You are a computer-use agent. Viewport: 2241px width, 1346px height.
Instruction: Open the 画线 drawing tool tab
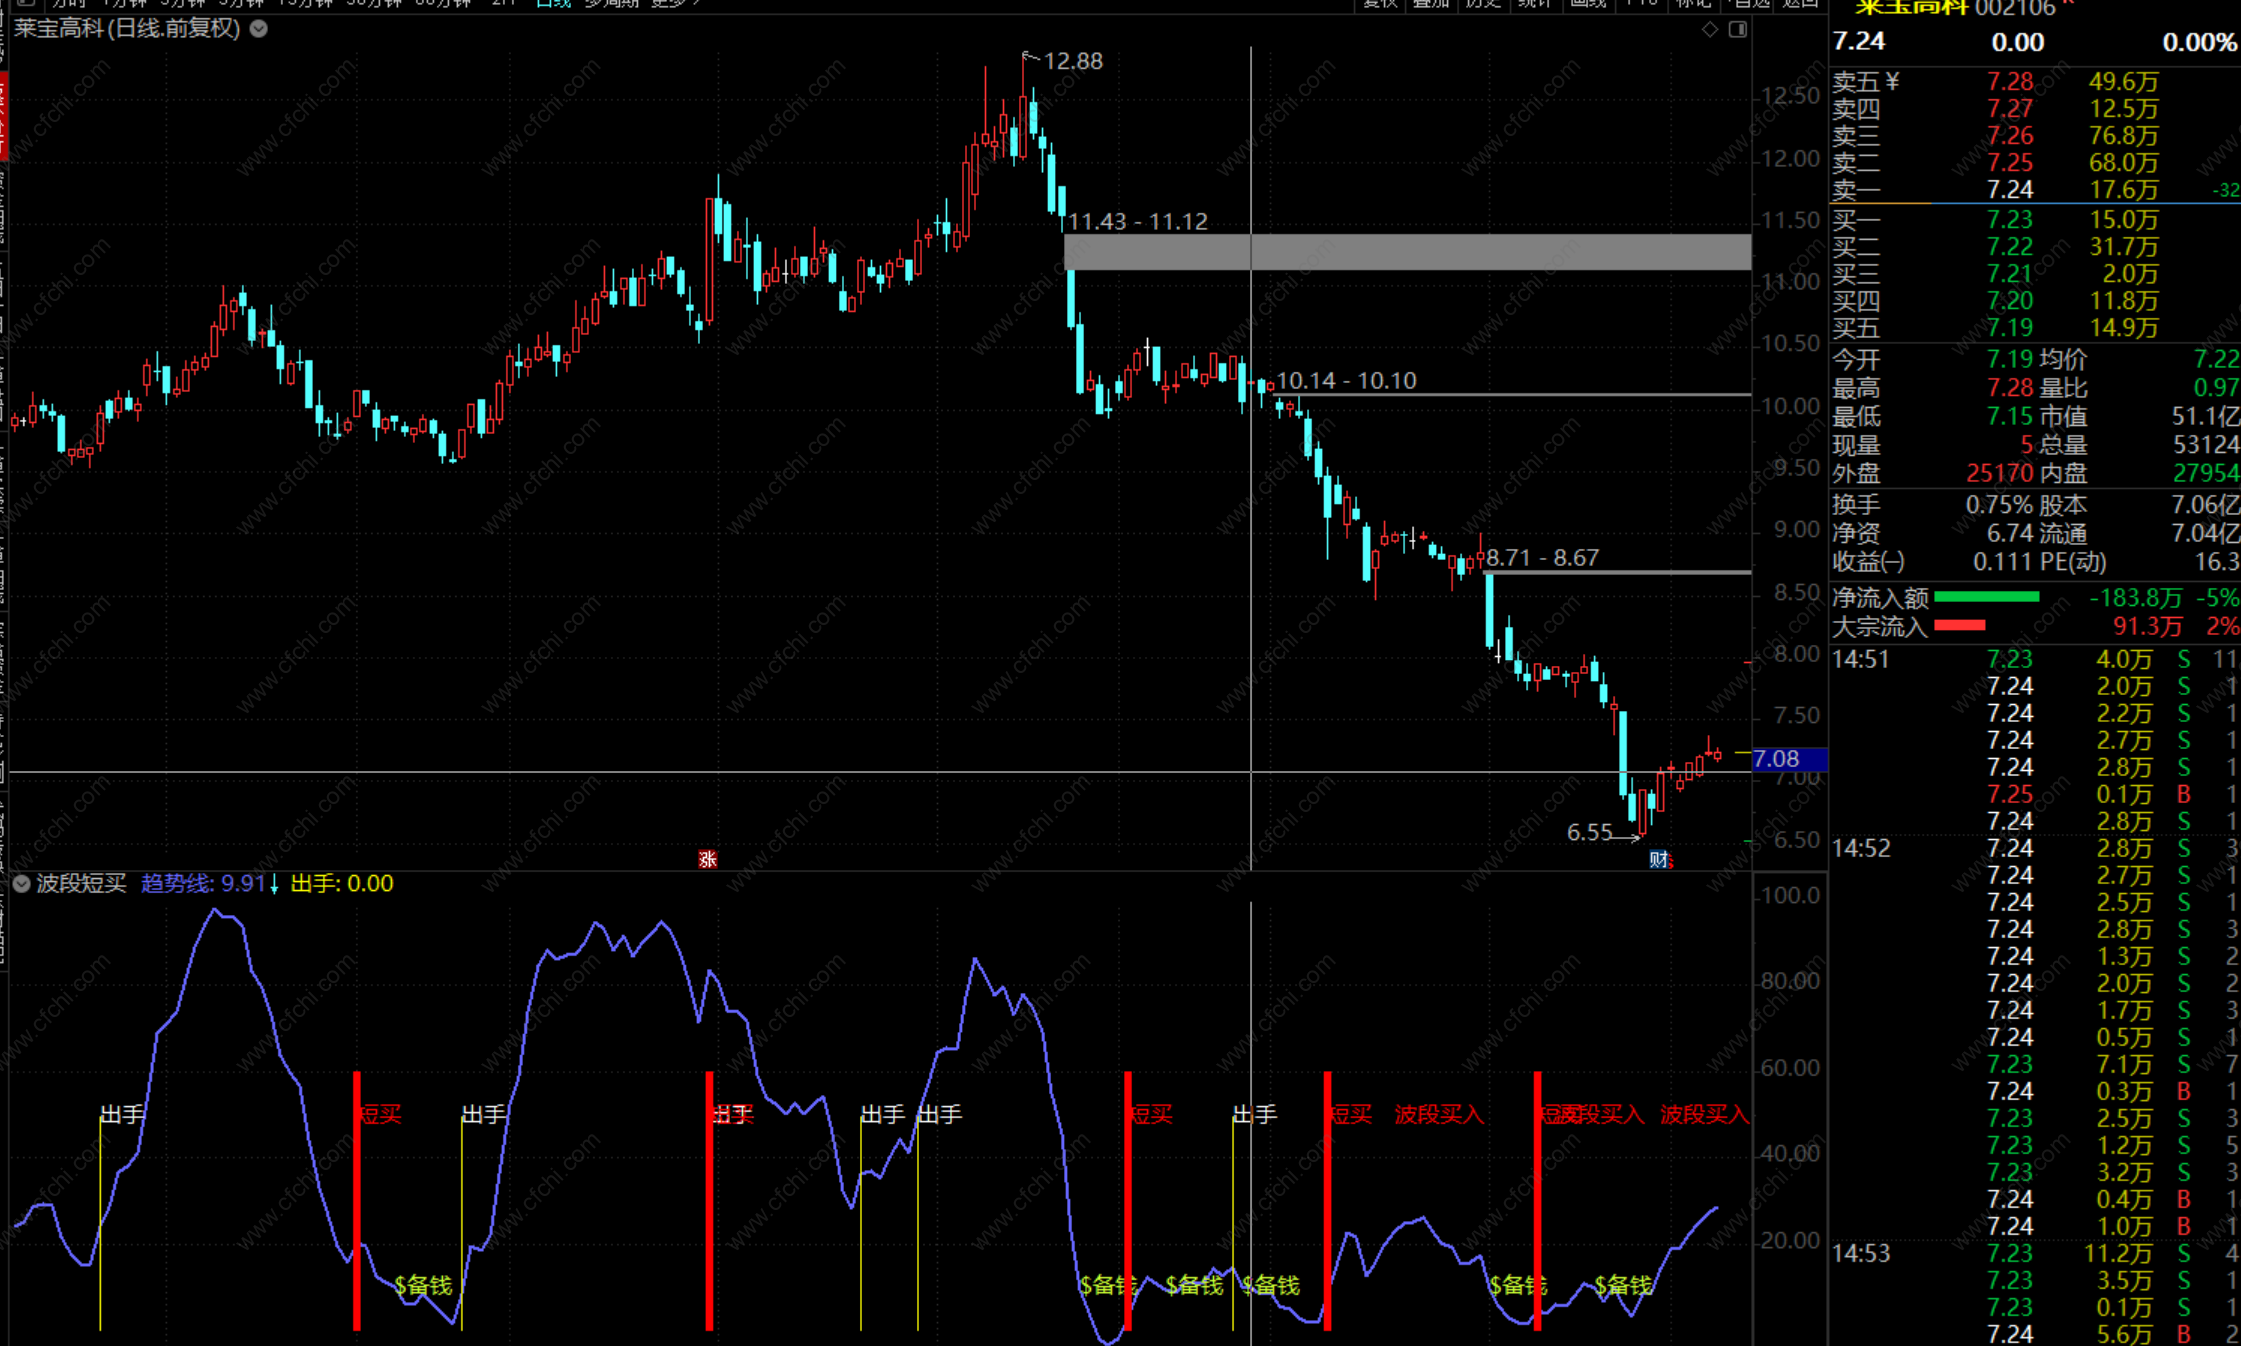pyautogui.click(x=1588, y=4)
